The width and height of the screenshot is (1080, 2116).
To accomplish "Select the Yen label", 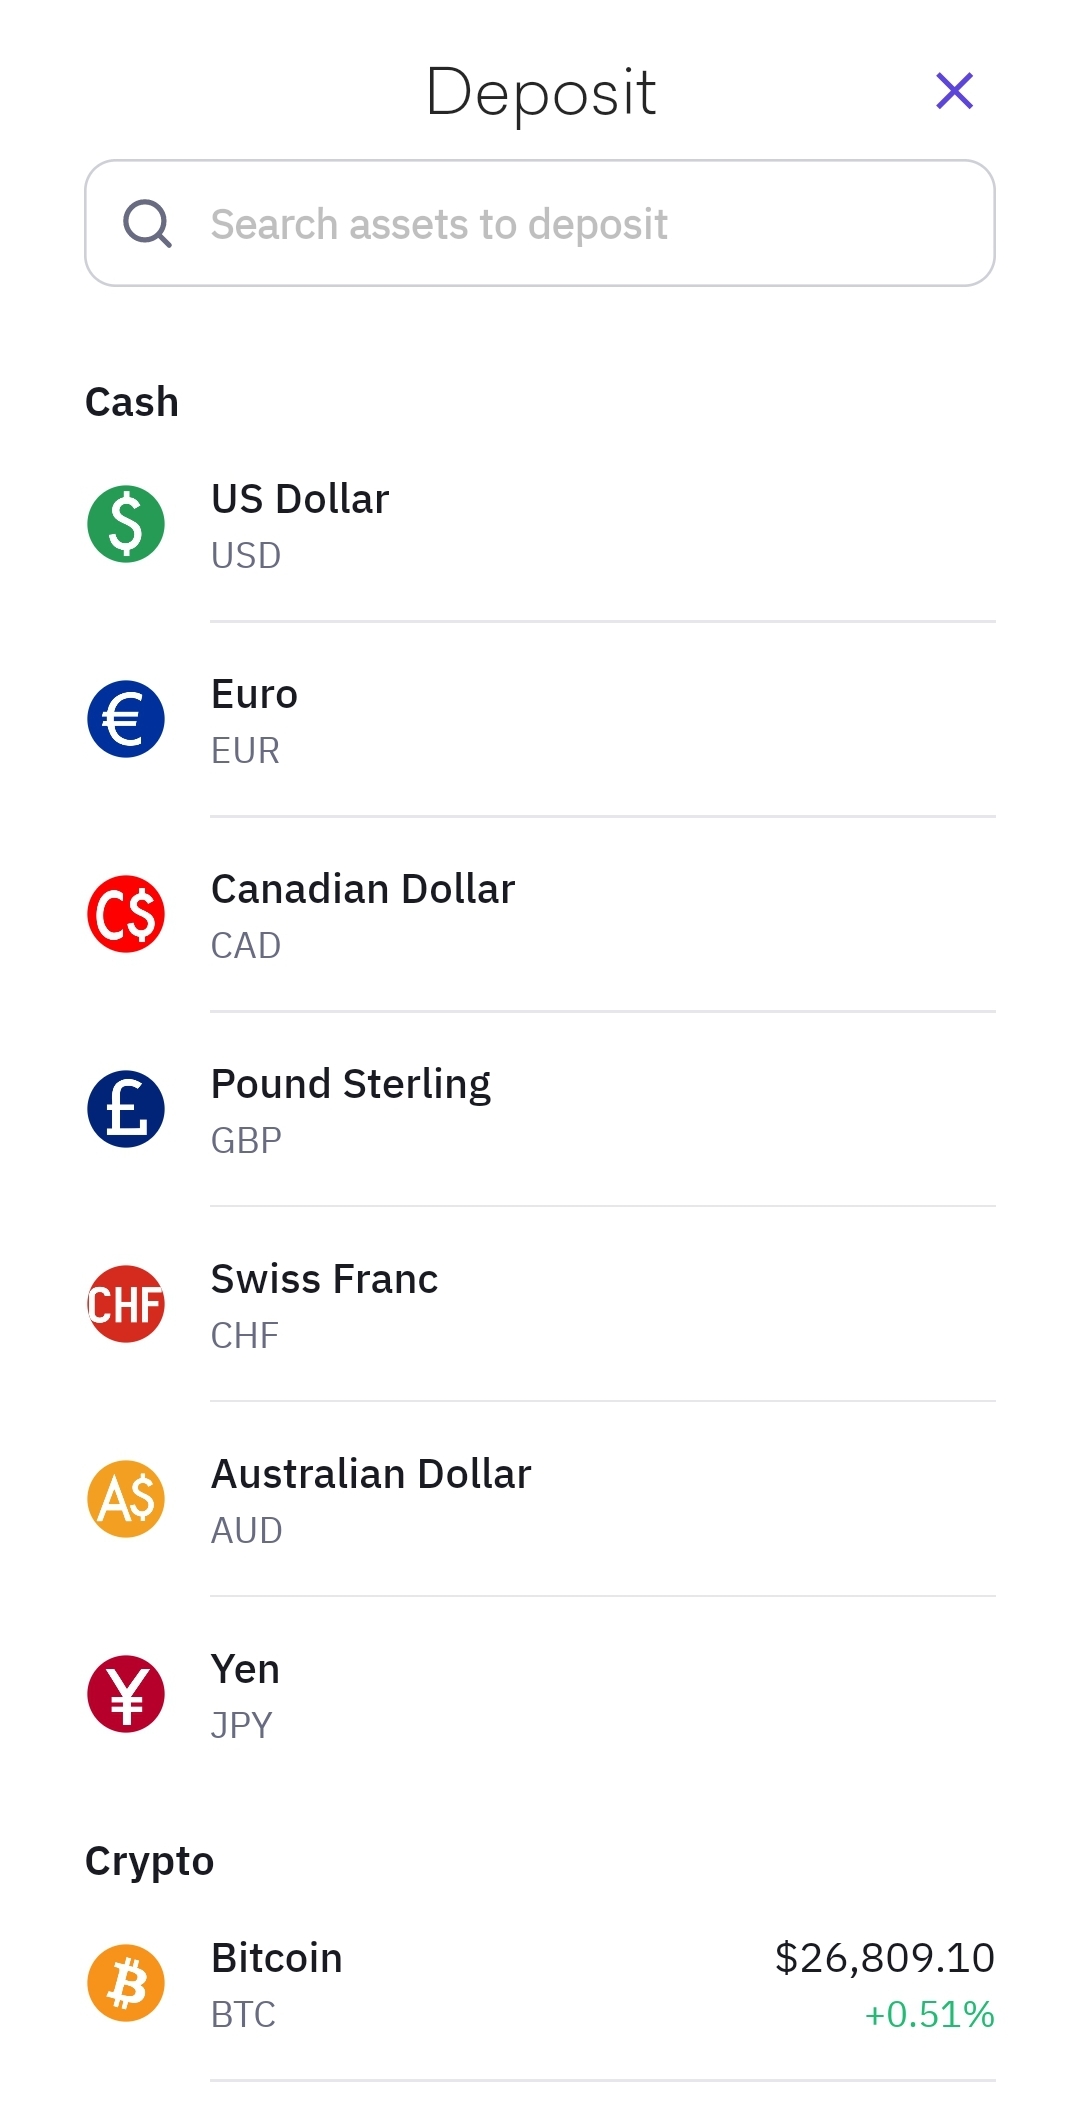I will click(245, 1669).
